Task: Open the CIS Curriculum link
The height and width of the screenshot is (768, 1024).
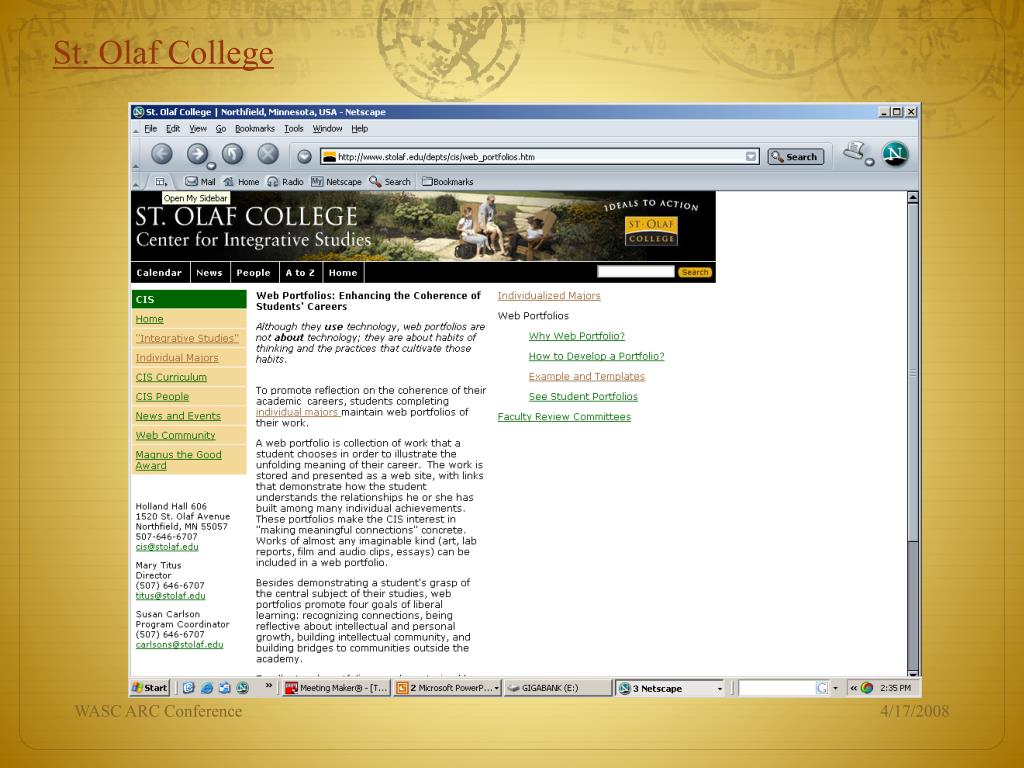Action: 171,377
